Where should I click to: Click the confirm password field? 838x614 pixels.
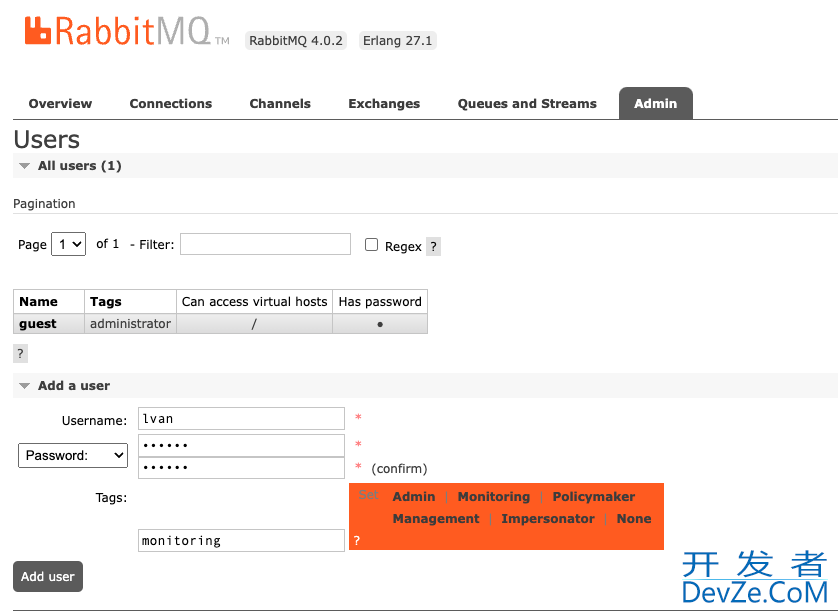pos(242,468)
